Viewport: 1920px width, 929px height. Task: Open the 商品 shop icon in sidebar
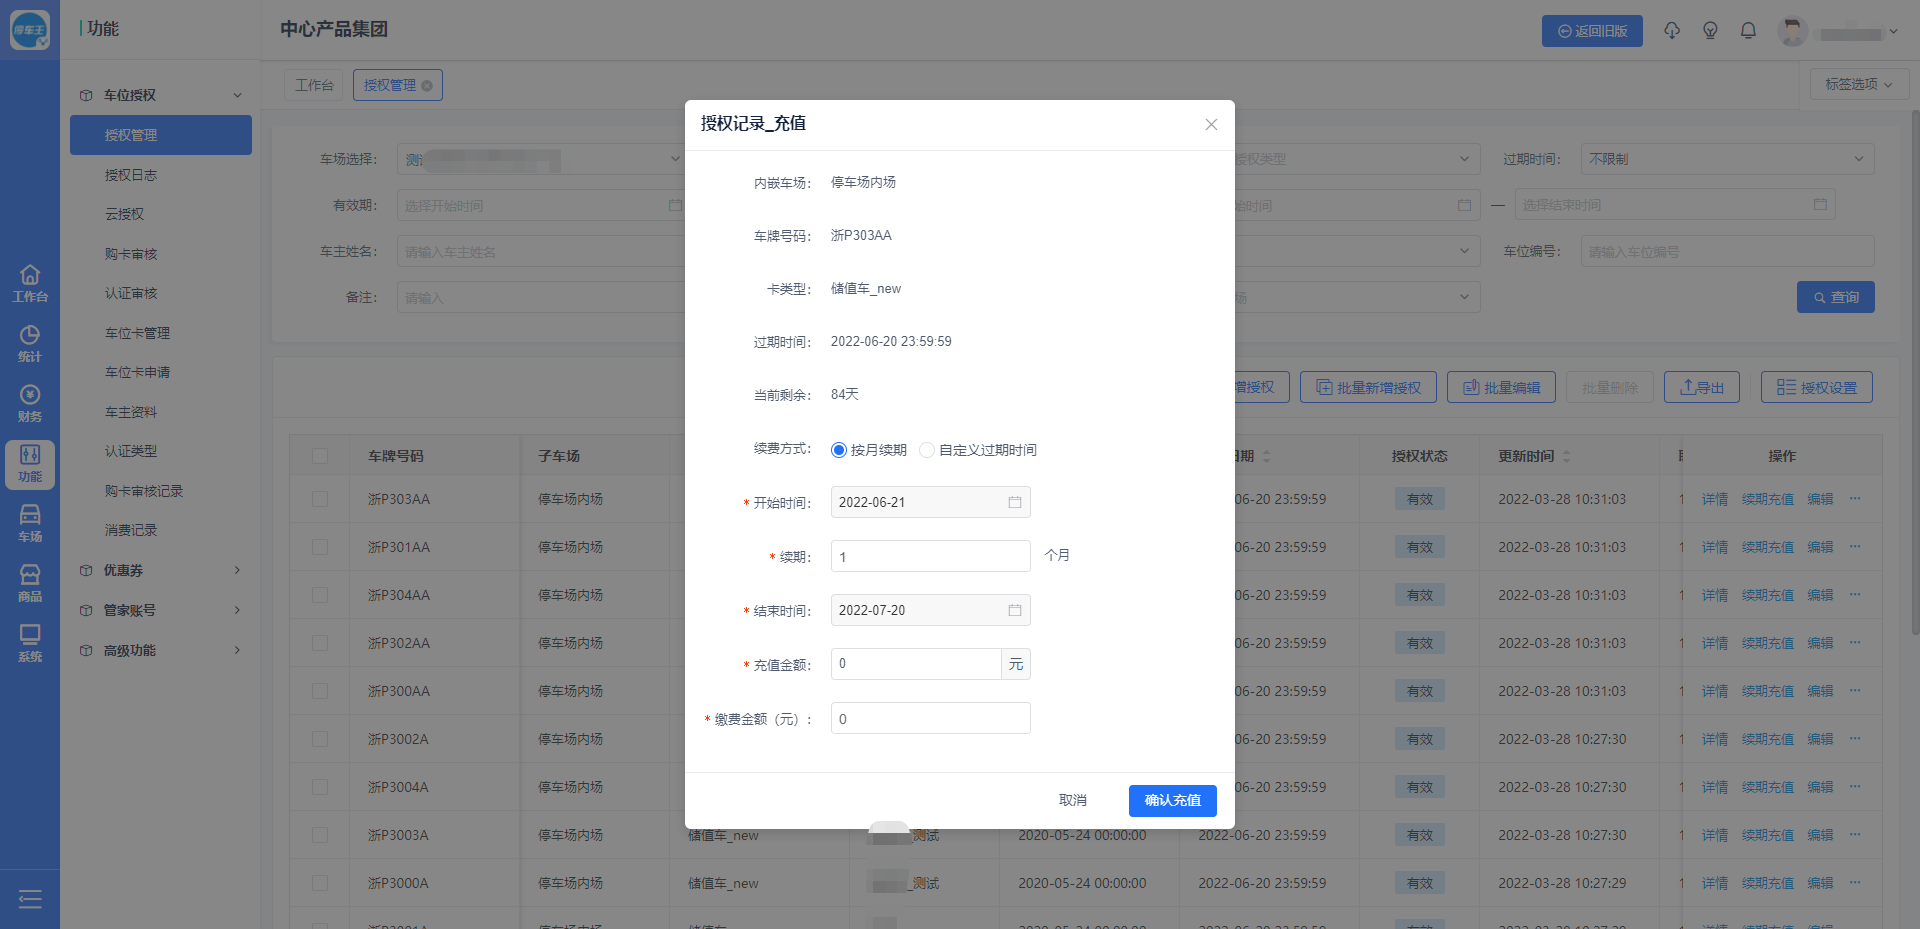pos(30,583)
